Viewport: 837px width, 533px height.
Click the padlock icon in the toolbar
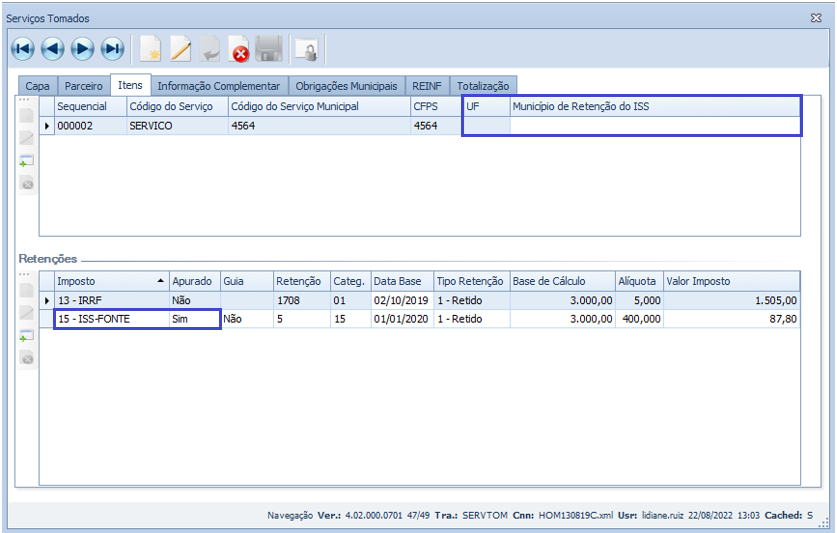pyautogui.click(x=307, y=48)
